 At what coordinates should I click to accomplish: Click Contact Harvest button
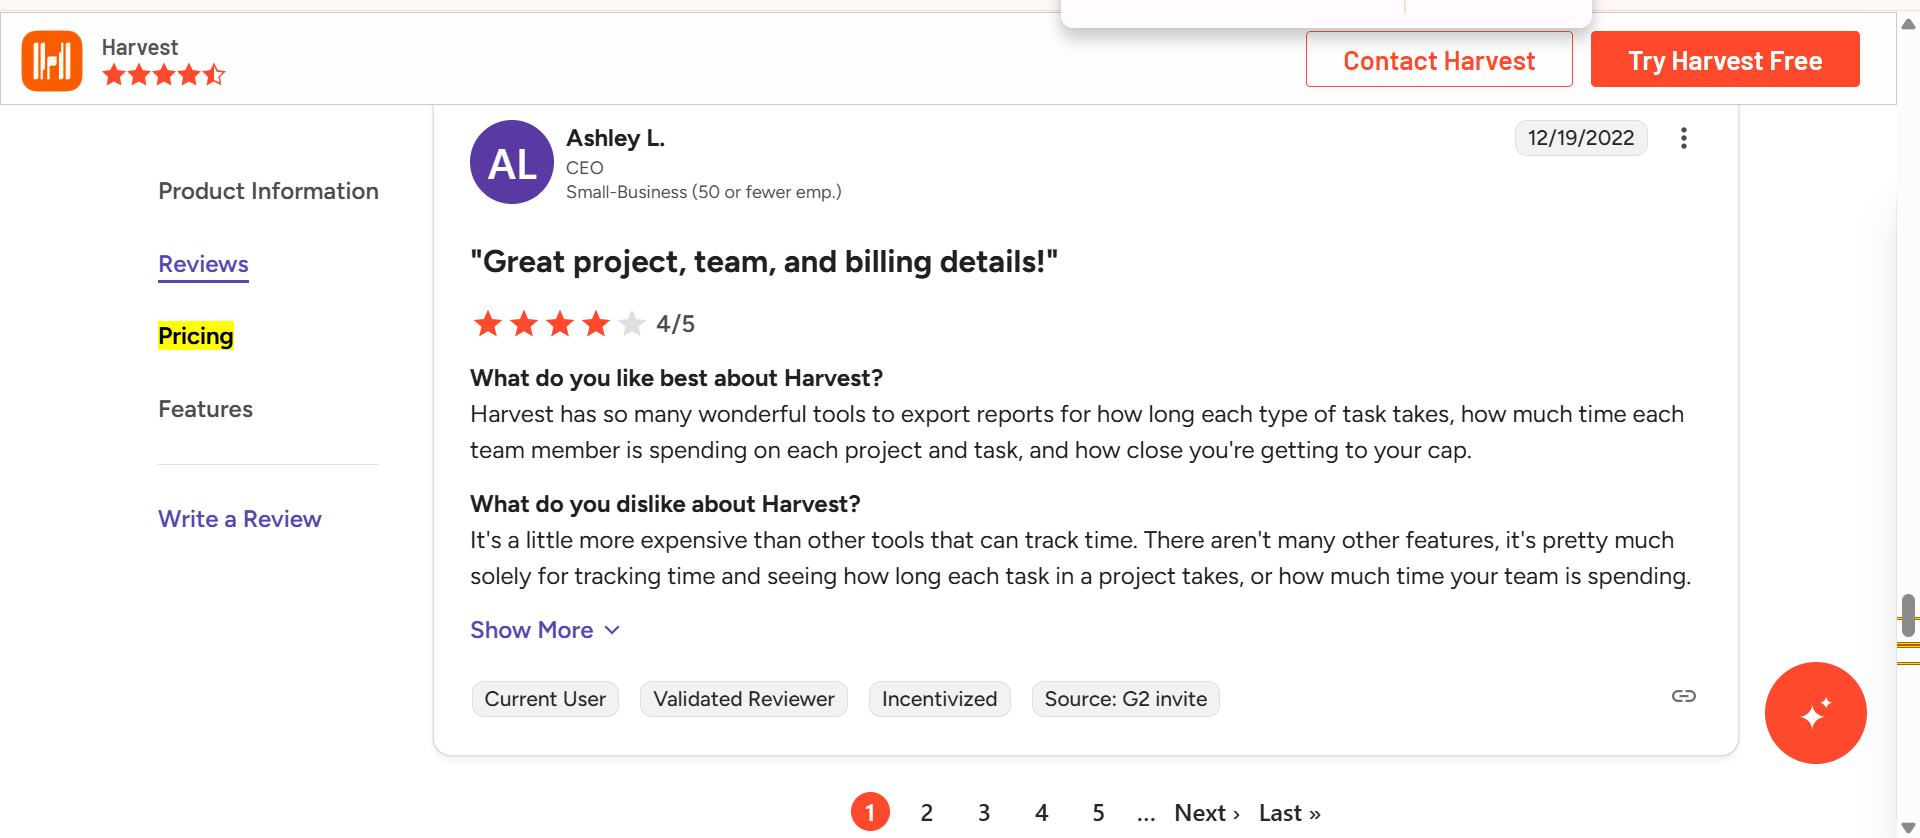point(1439,60)
